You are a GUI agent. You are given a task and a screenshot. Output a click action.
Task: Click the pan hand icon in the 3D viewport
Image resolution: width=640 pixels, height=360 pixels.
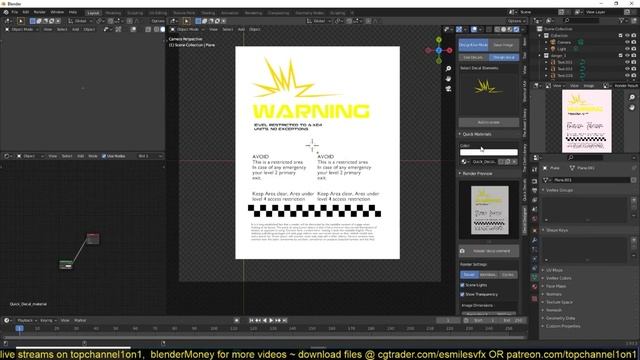pos(448,78)
